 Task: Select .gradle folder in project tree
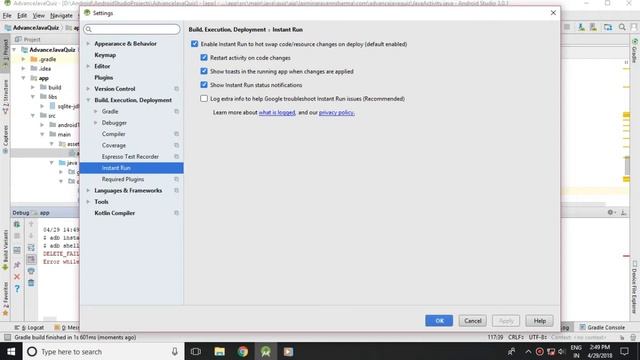click(x=47, y=59)
